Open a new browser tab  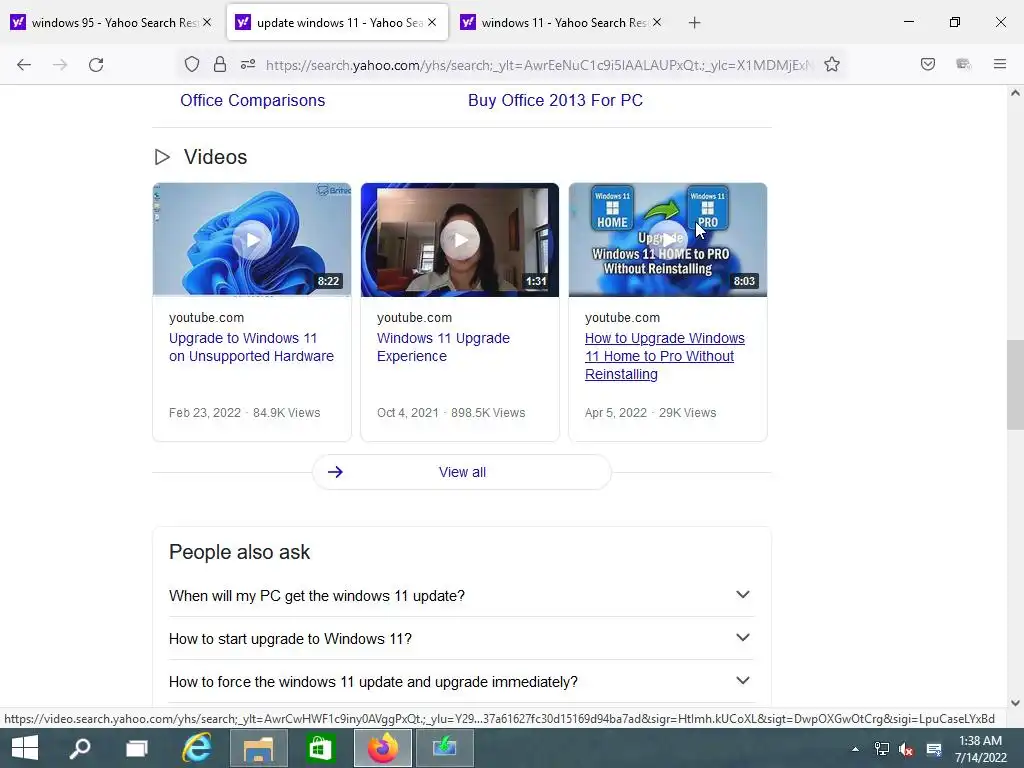[694, 23]
